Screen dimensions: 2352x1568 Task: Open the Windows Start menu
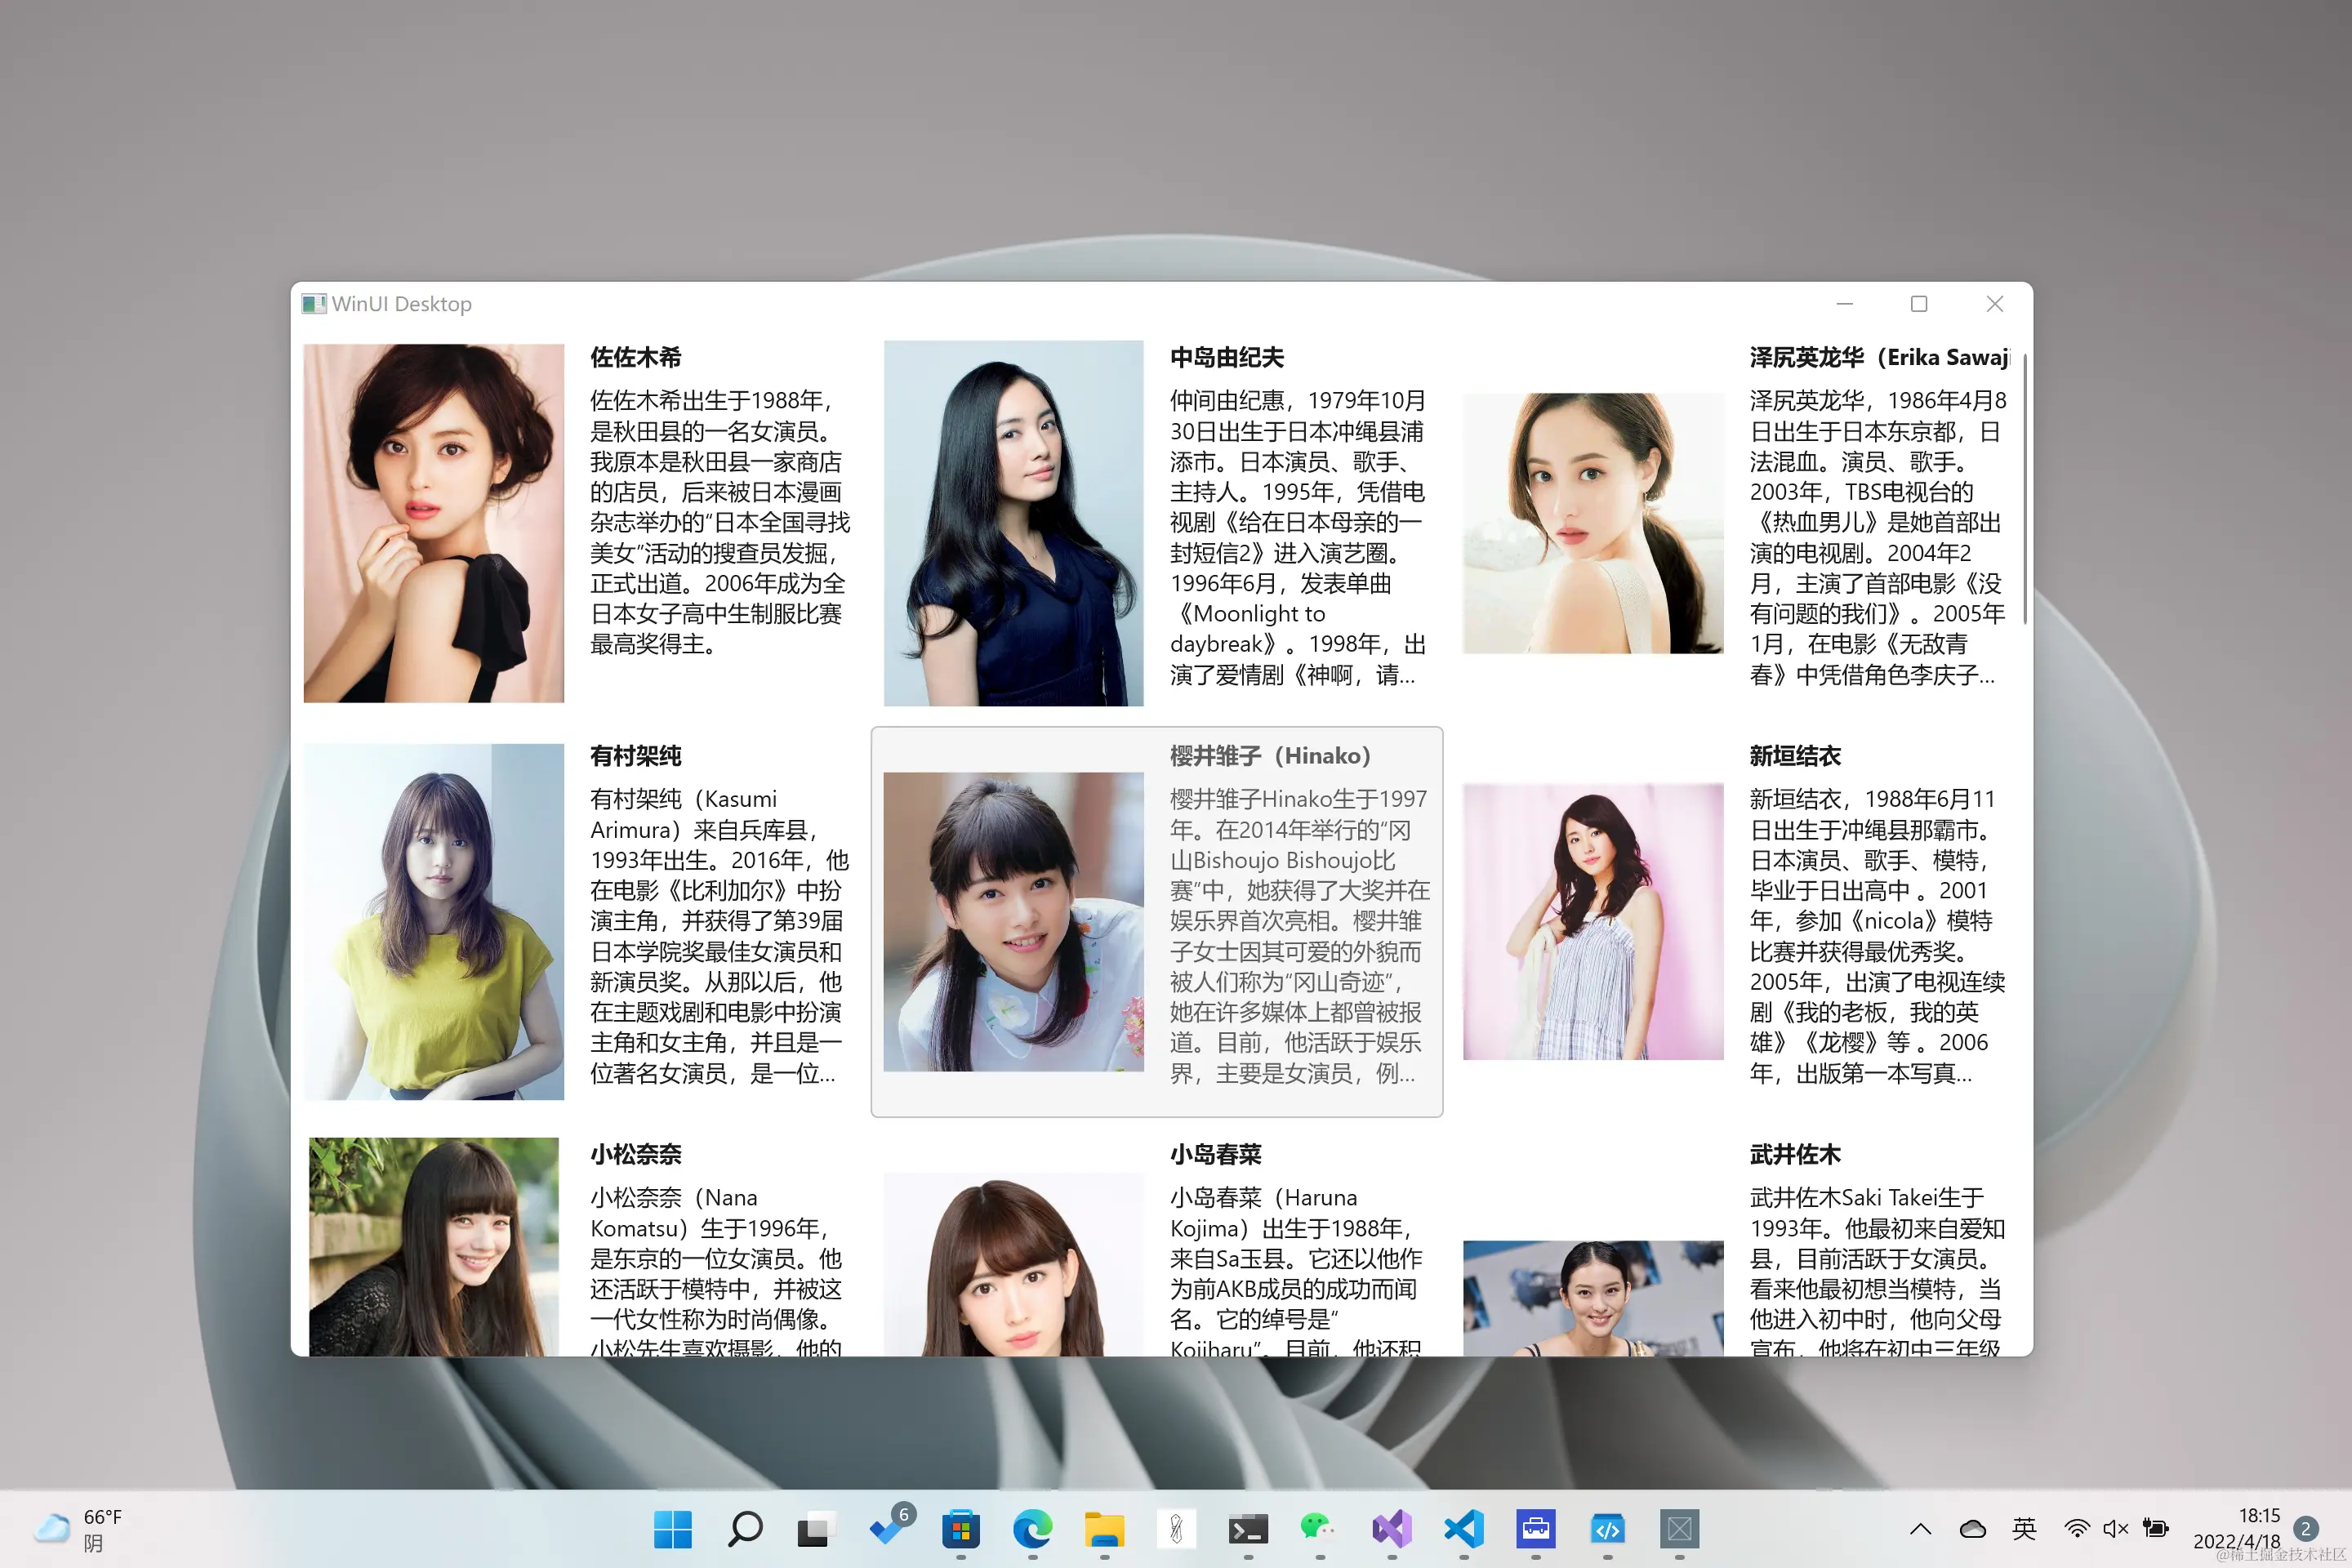pos(672,1529)
